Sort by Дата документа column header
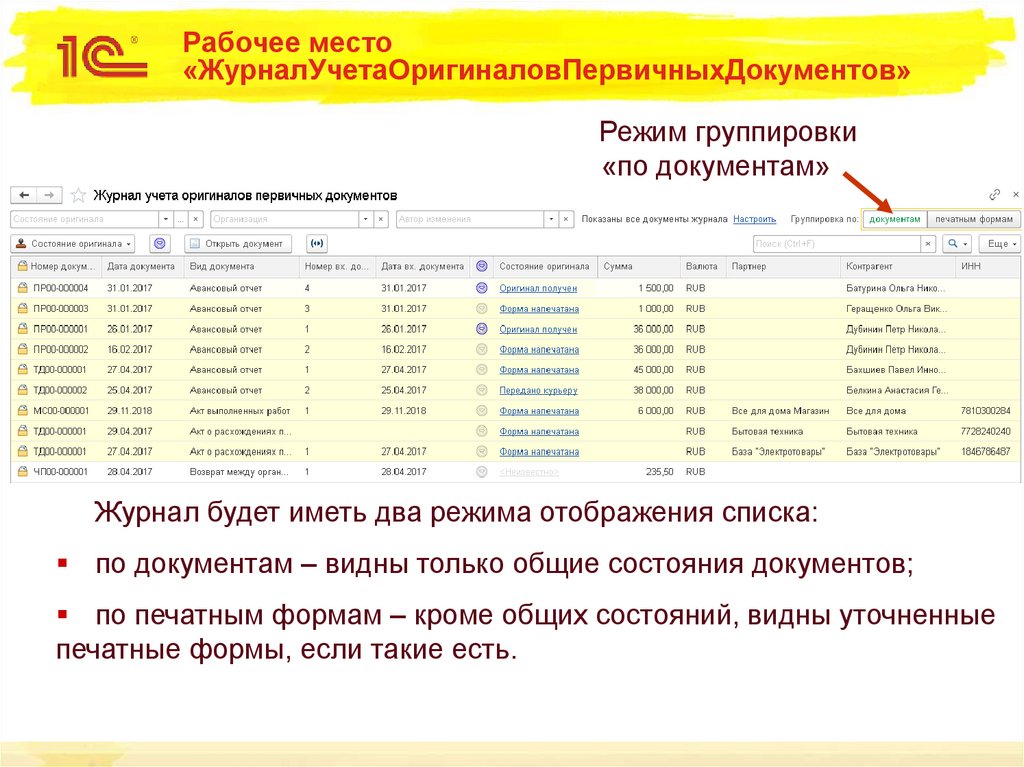1024x767 pixels. coord(142,266)
